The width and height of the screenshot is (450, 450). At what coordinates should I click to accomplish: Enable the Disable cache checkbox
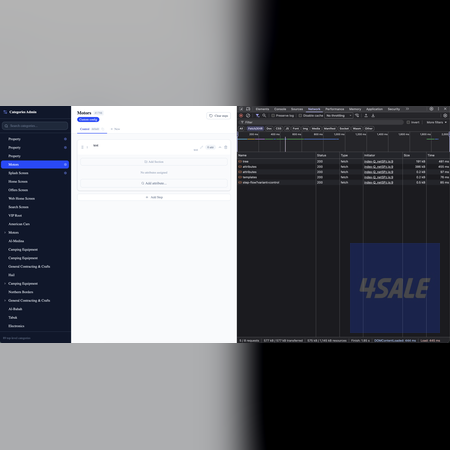click(x=300, y=116)
